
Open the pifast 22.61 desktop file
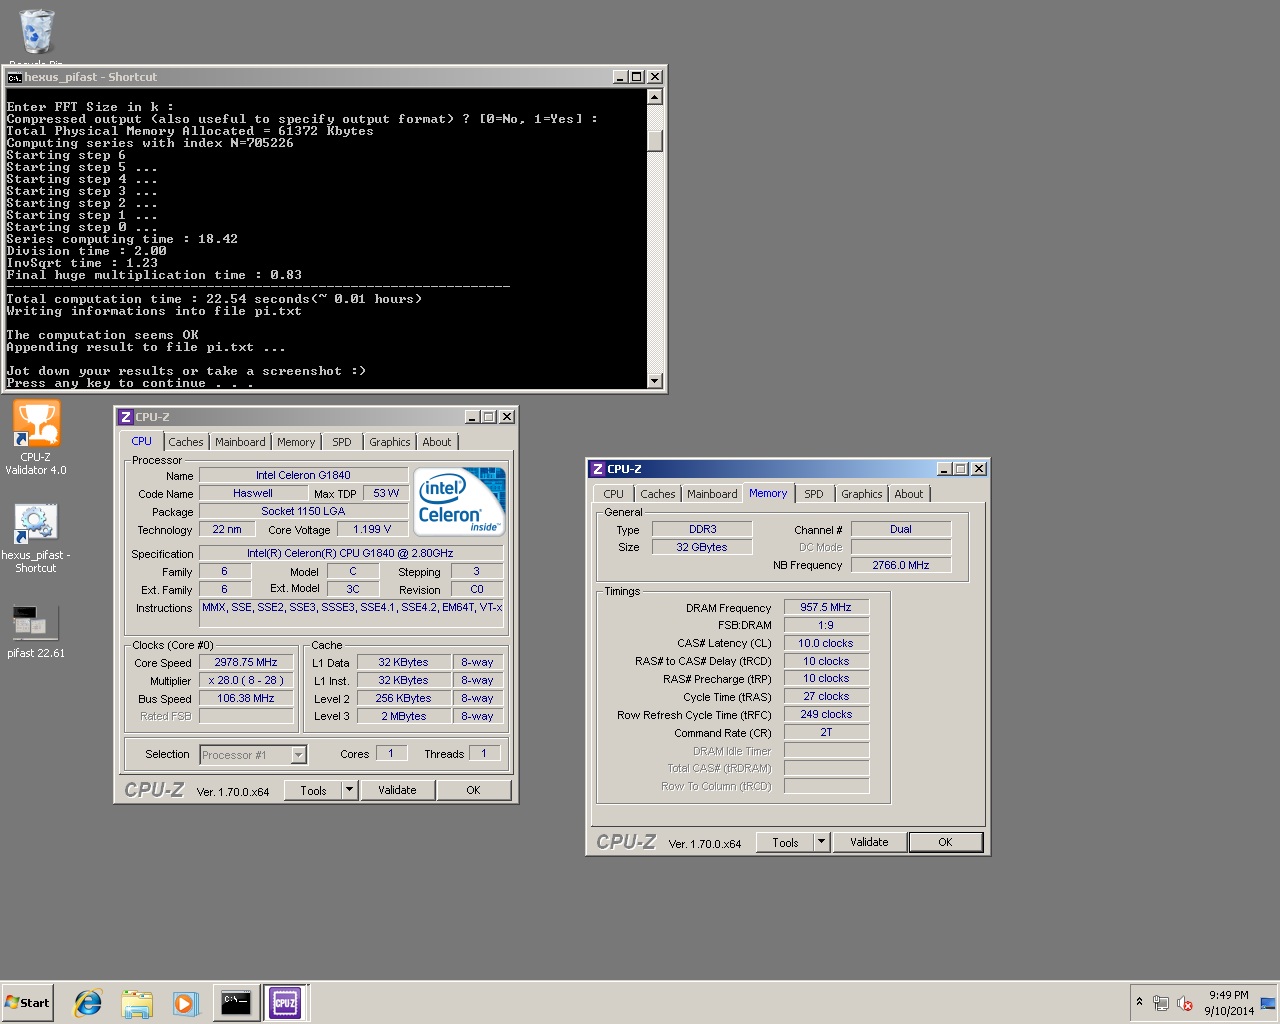pyautogui.click(x=36, y=631)
